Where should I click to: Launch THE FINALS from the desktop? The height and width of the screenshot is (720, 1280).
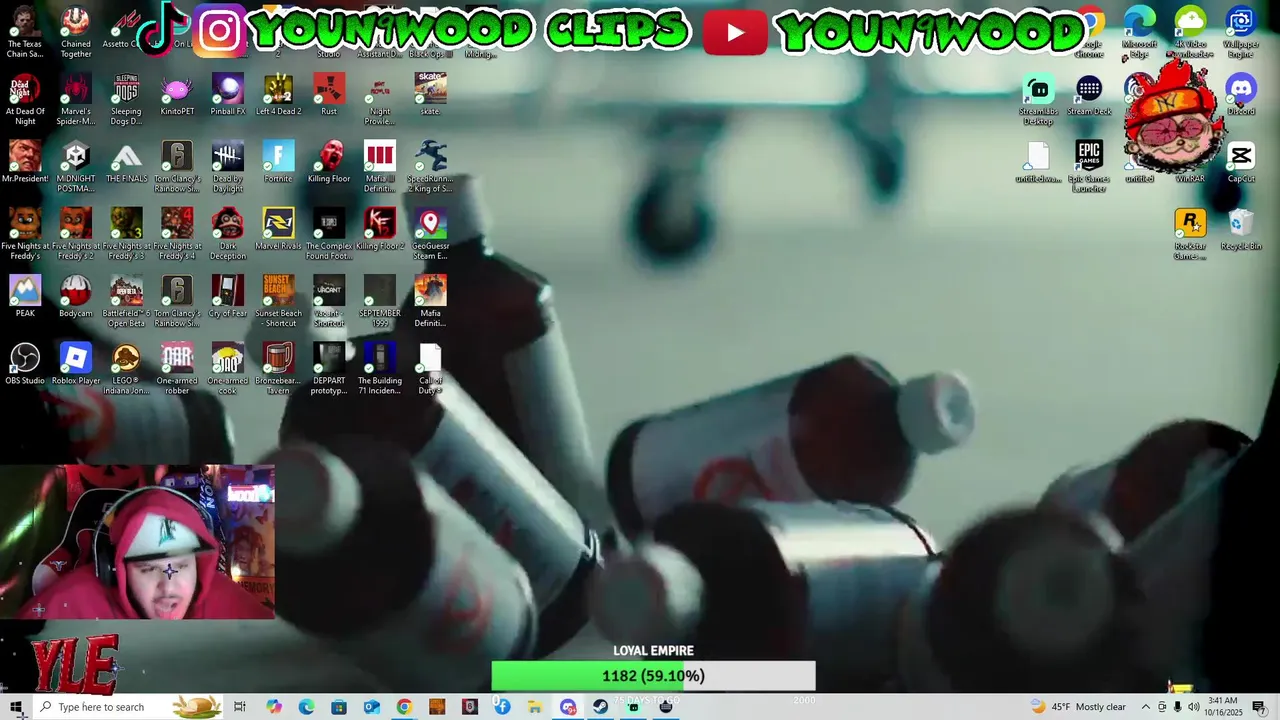click(126, 162)
